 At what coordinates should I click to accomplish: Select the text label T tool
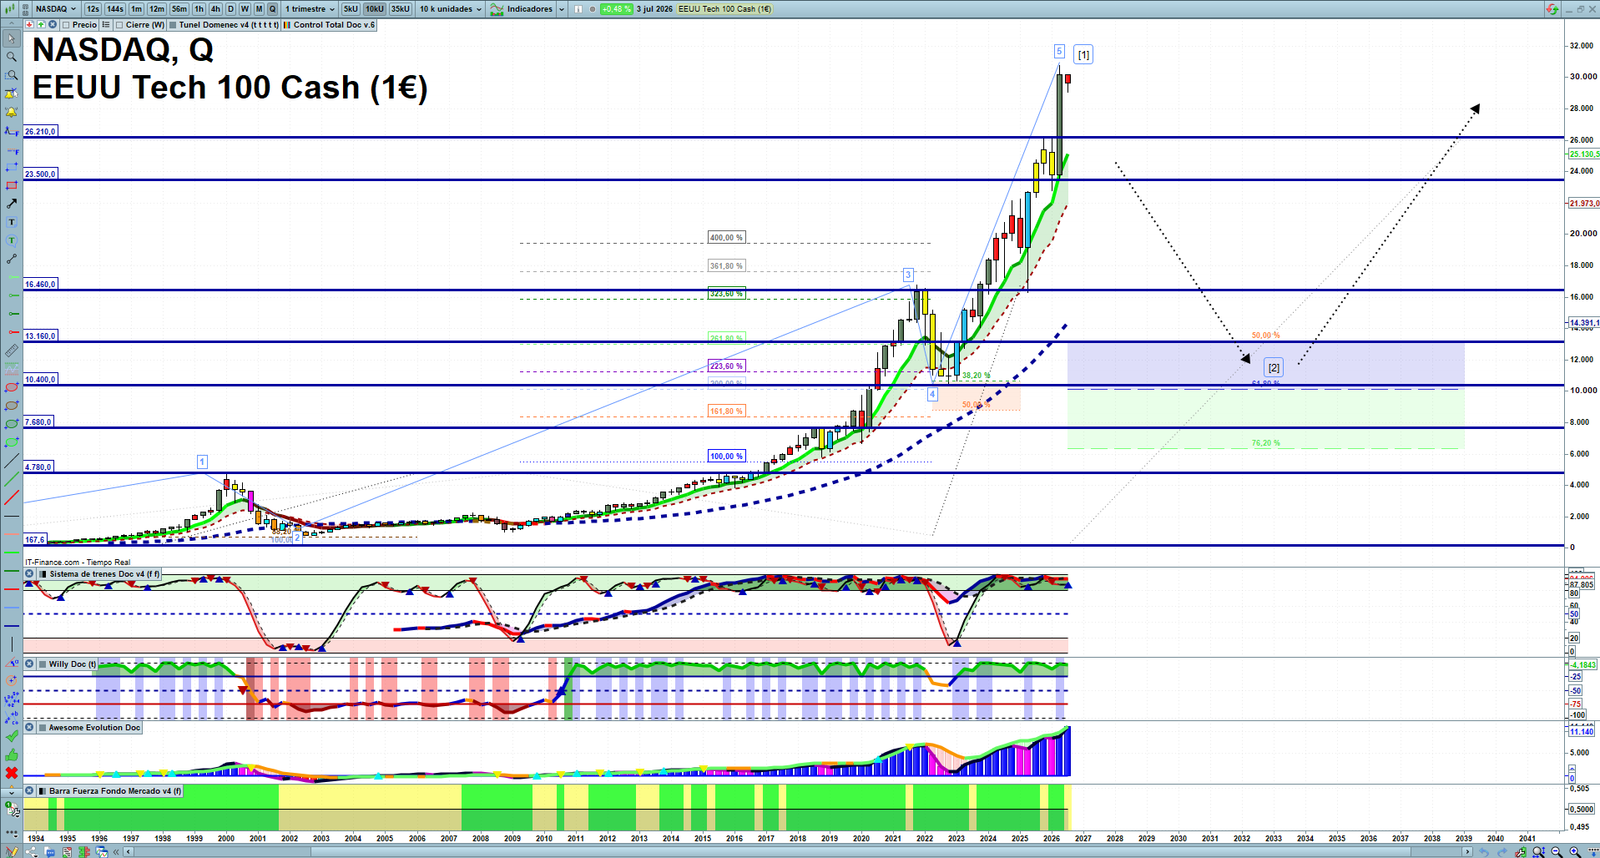pyautogui.click(x=11, y=222)
